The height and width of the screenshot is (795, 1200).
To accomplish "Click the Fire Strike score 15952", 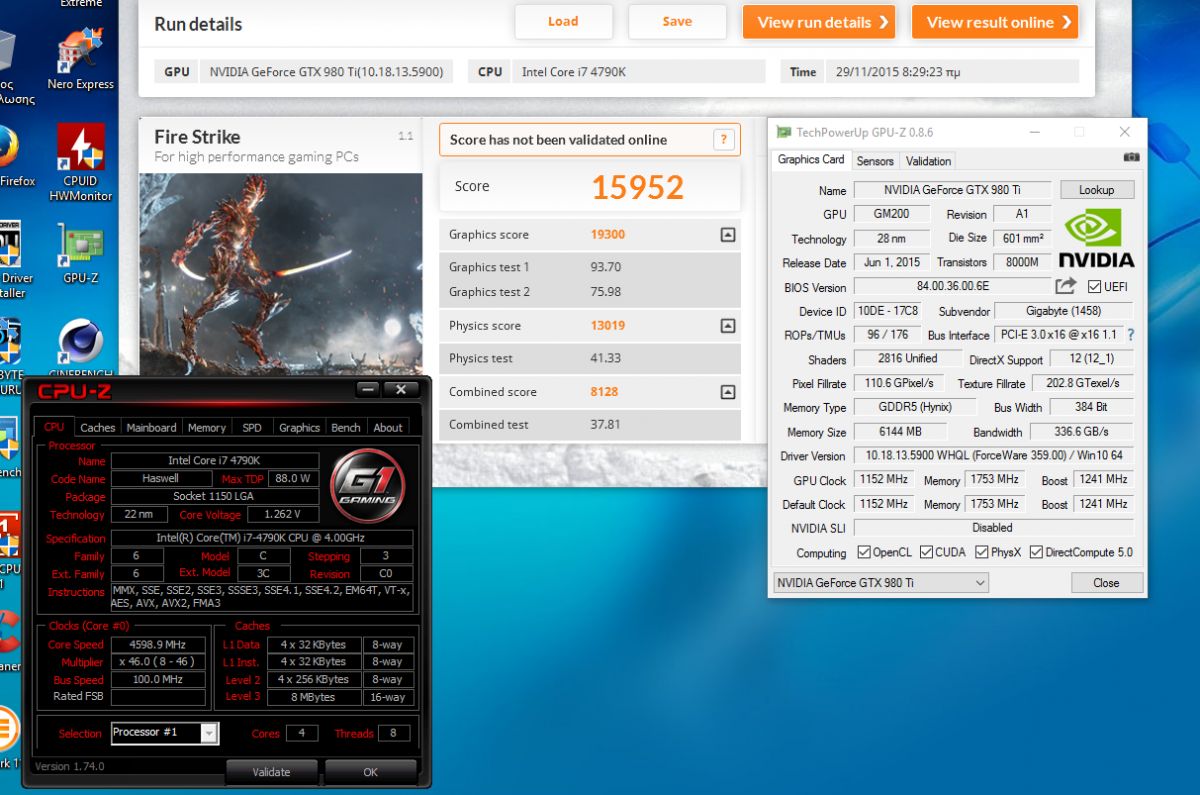I will point(637,187).
